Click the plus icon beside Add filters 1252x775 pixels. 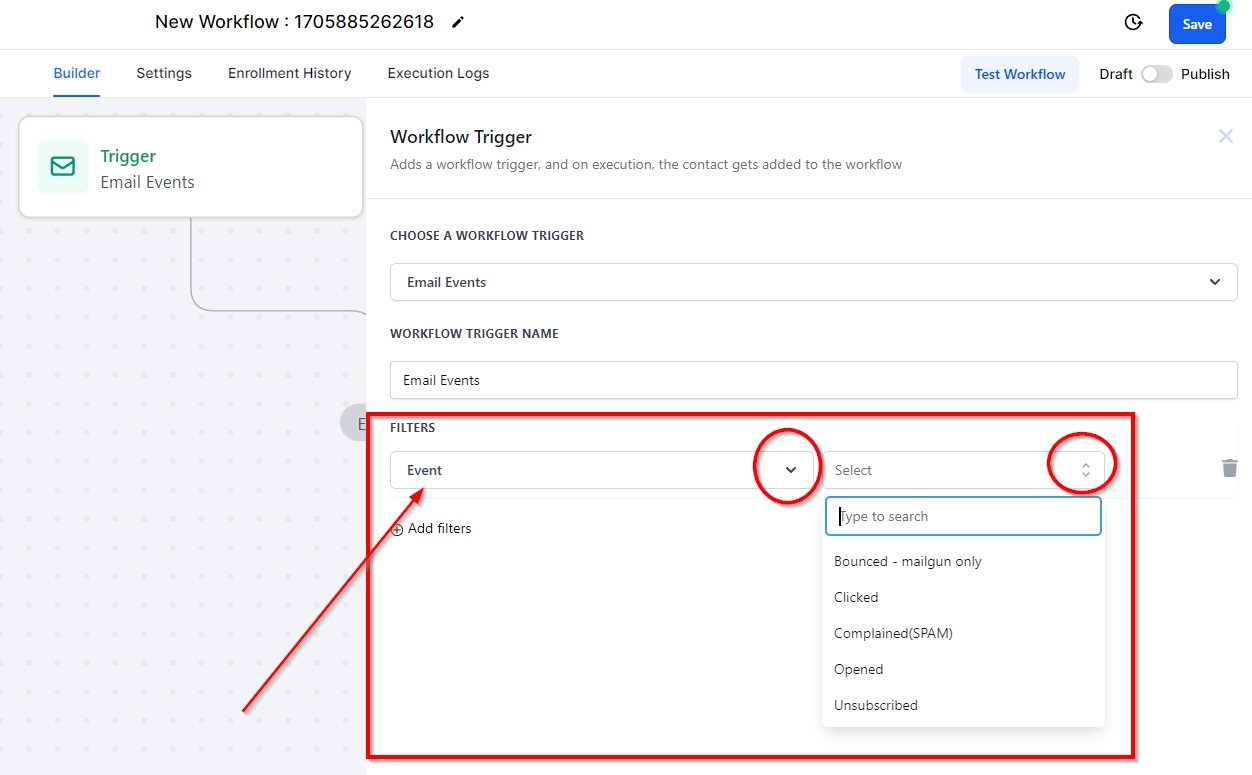point(397,529)
